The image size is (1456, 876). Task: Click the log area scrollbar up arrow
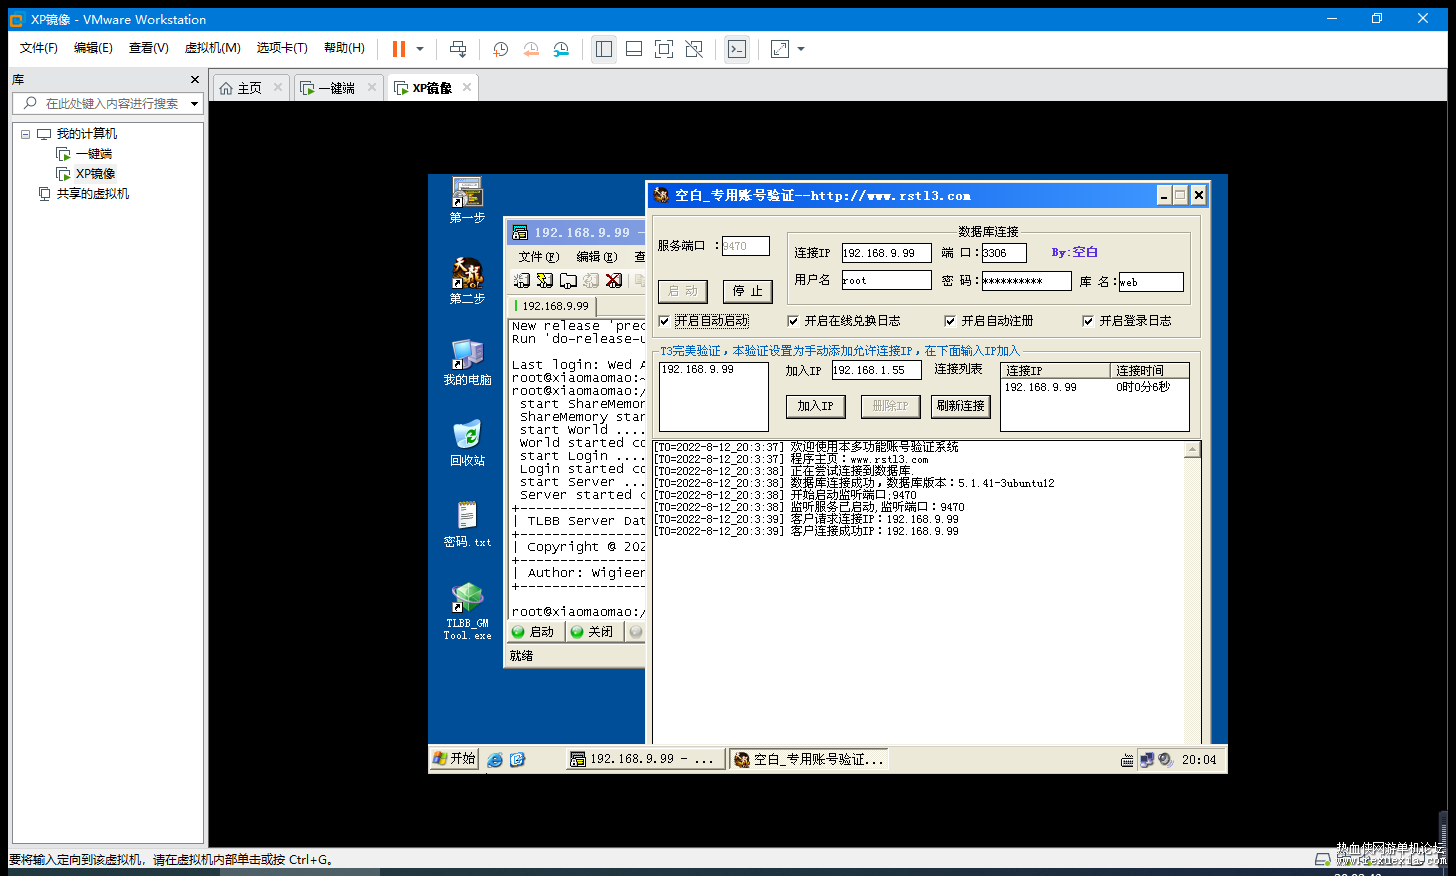[x=1192, y=450]
